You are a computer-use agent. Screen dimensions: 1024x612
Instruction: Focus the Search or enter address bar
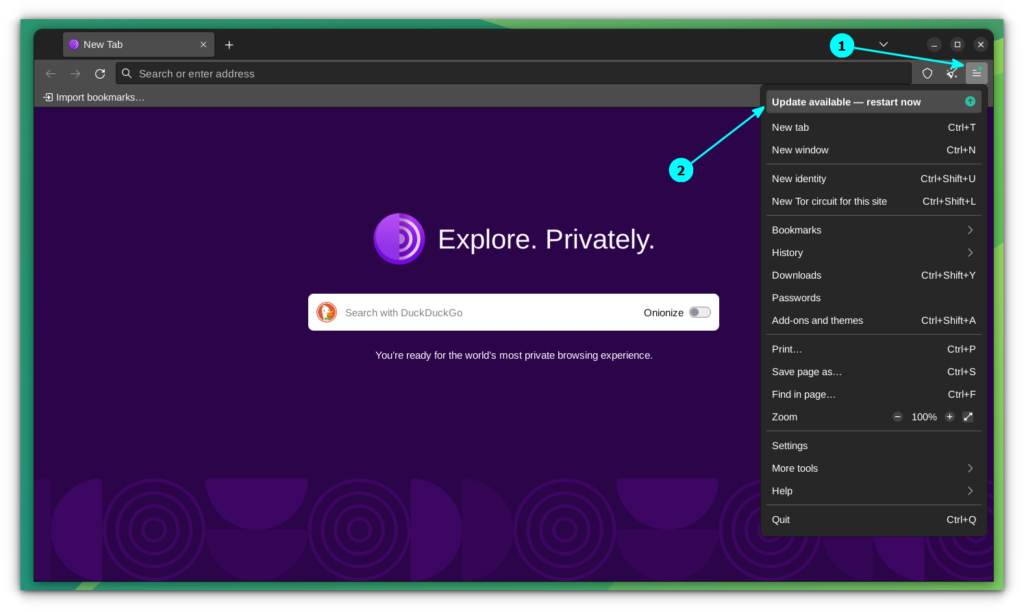point(513,74)
